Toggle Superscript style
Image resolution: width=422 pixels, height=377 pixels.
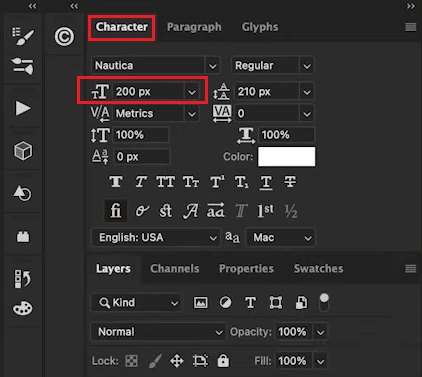coord(217,182)
